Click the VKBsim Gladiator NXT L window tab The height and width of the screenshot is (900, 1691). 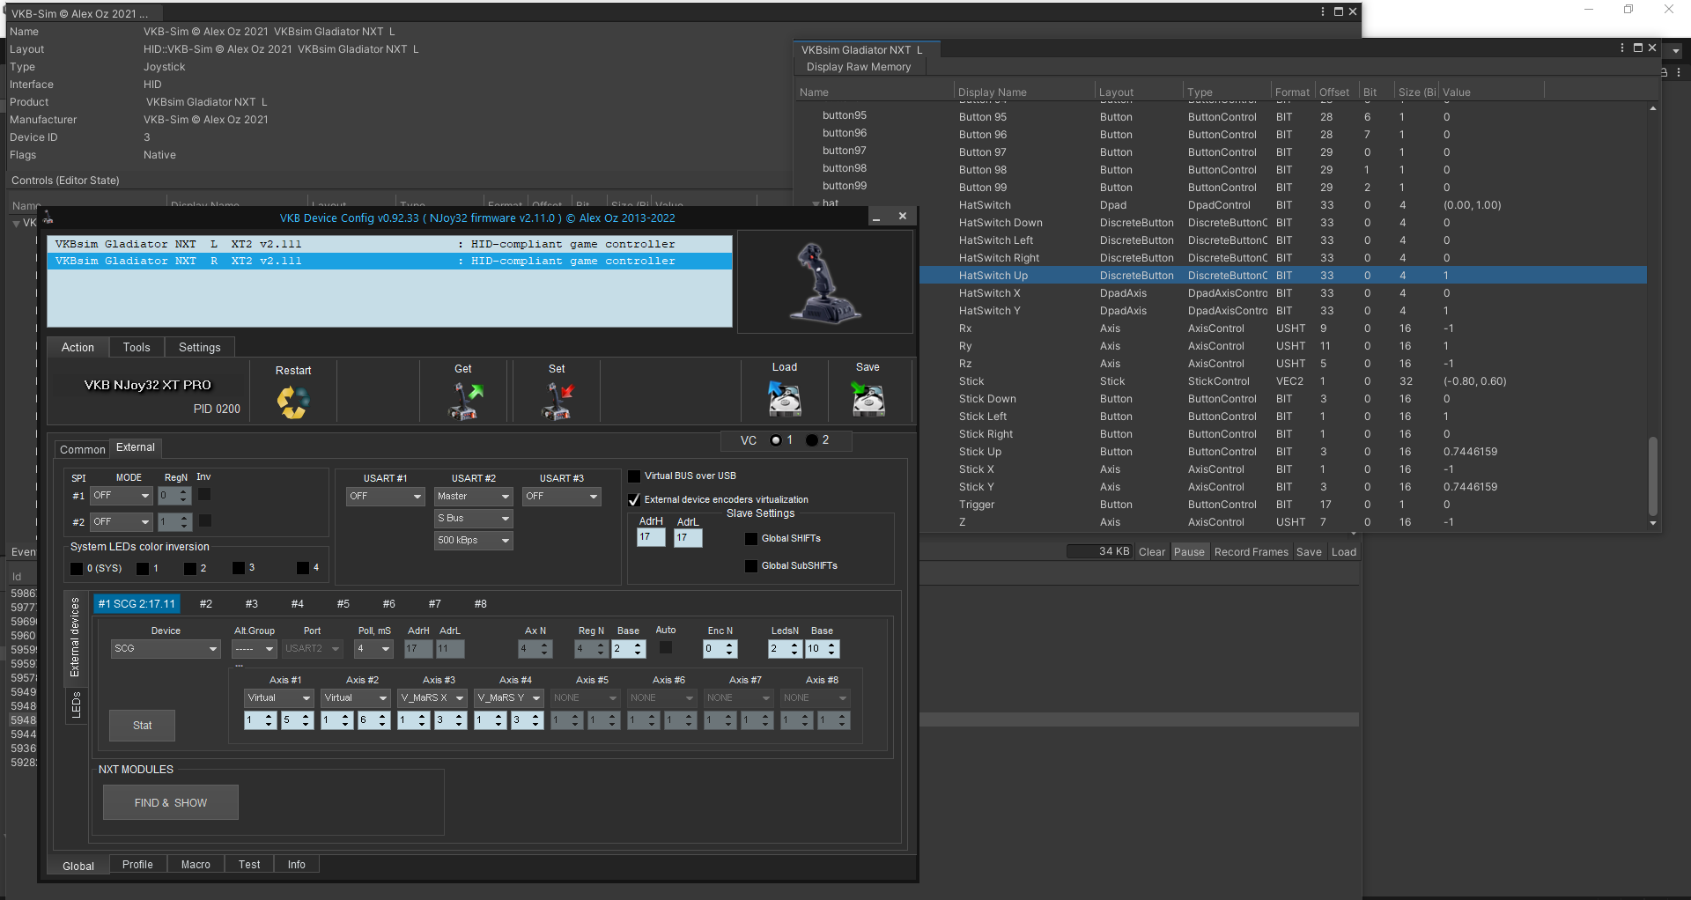click(x=861, y=49)
